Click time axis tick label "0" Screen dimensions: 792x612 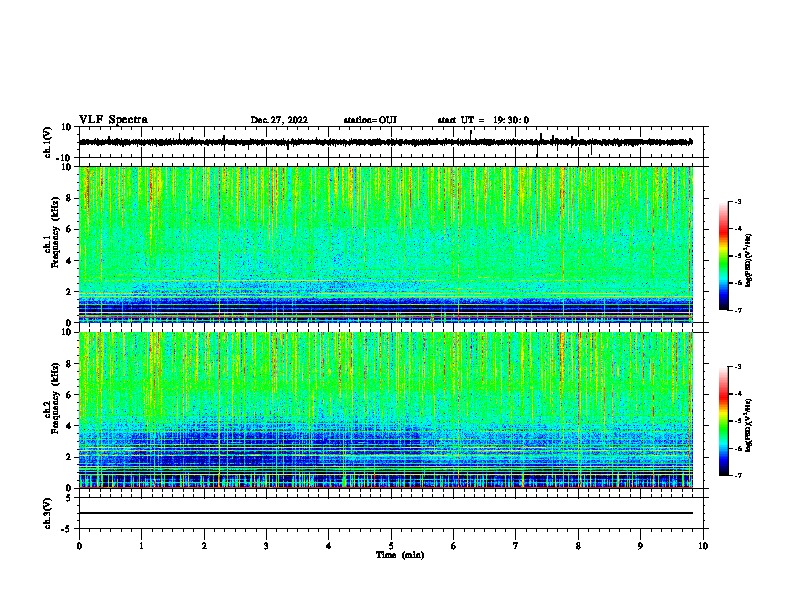(79, 546)
